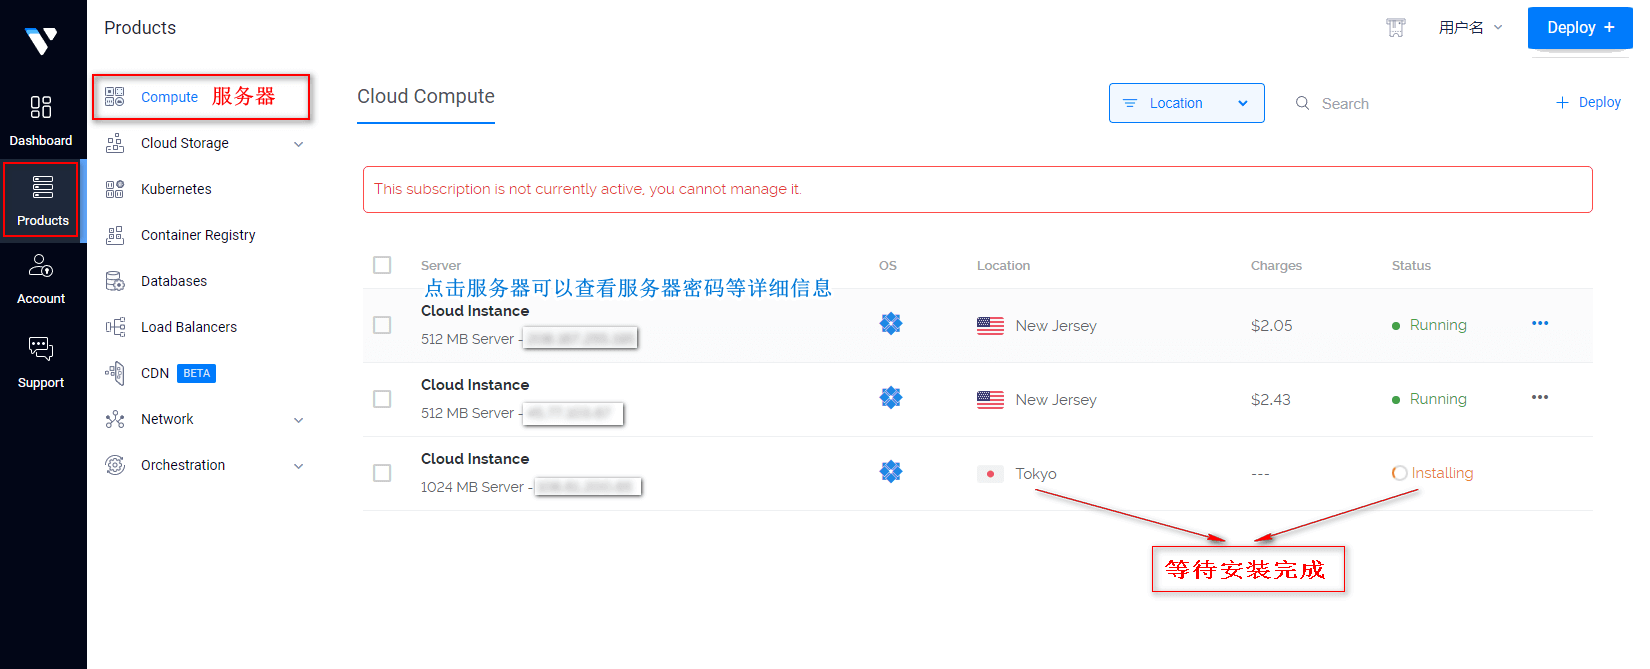Click the Compute menu icon
This screenshot has width=1650, height=669.
[x=115, y=97]
